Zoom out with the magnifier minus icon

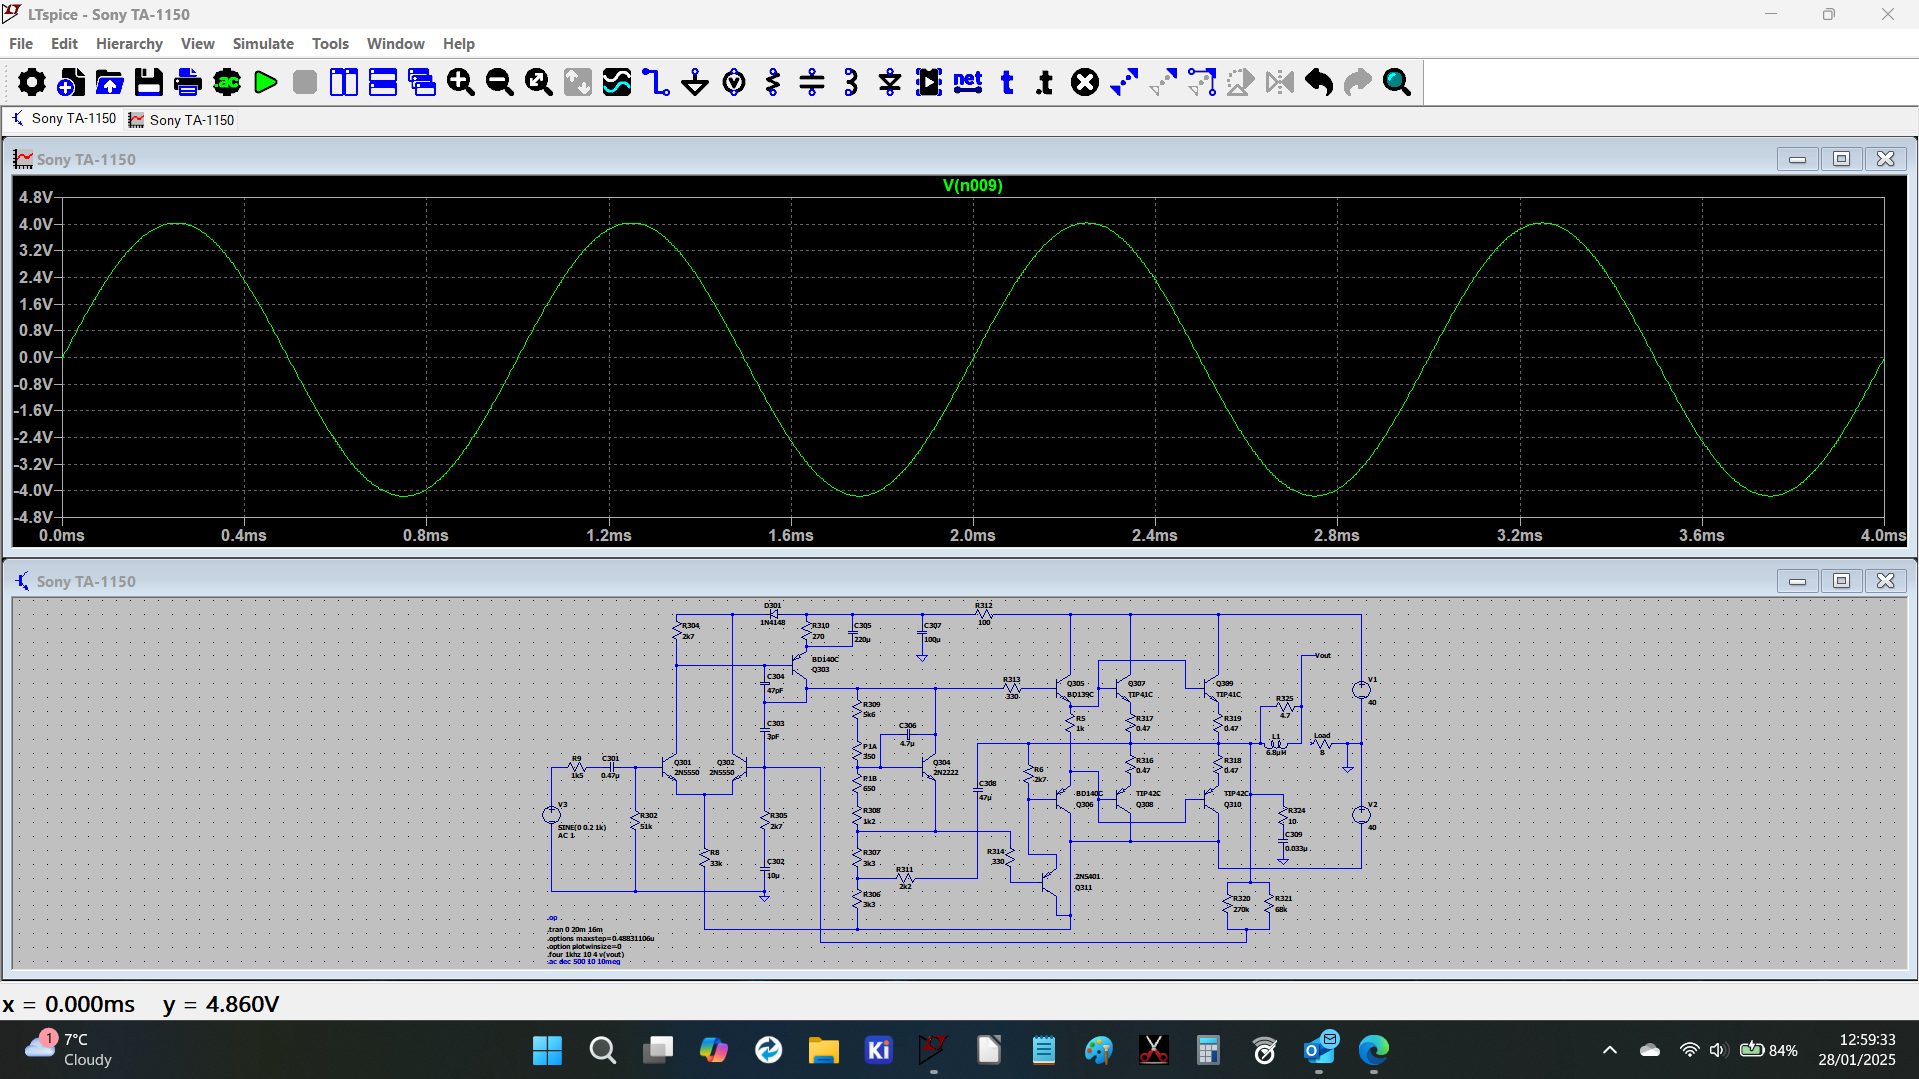pyautogui.click(x=500, y=82)
